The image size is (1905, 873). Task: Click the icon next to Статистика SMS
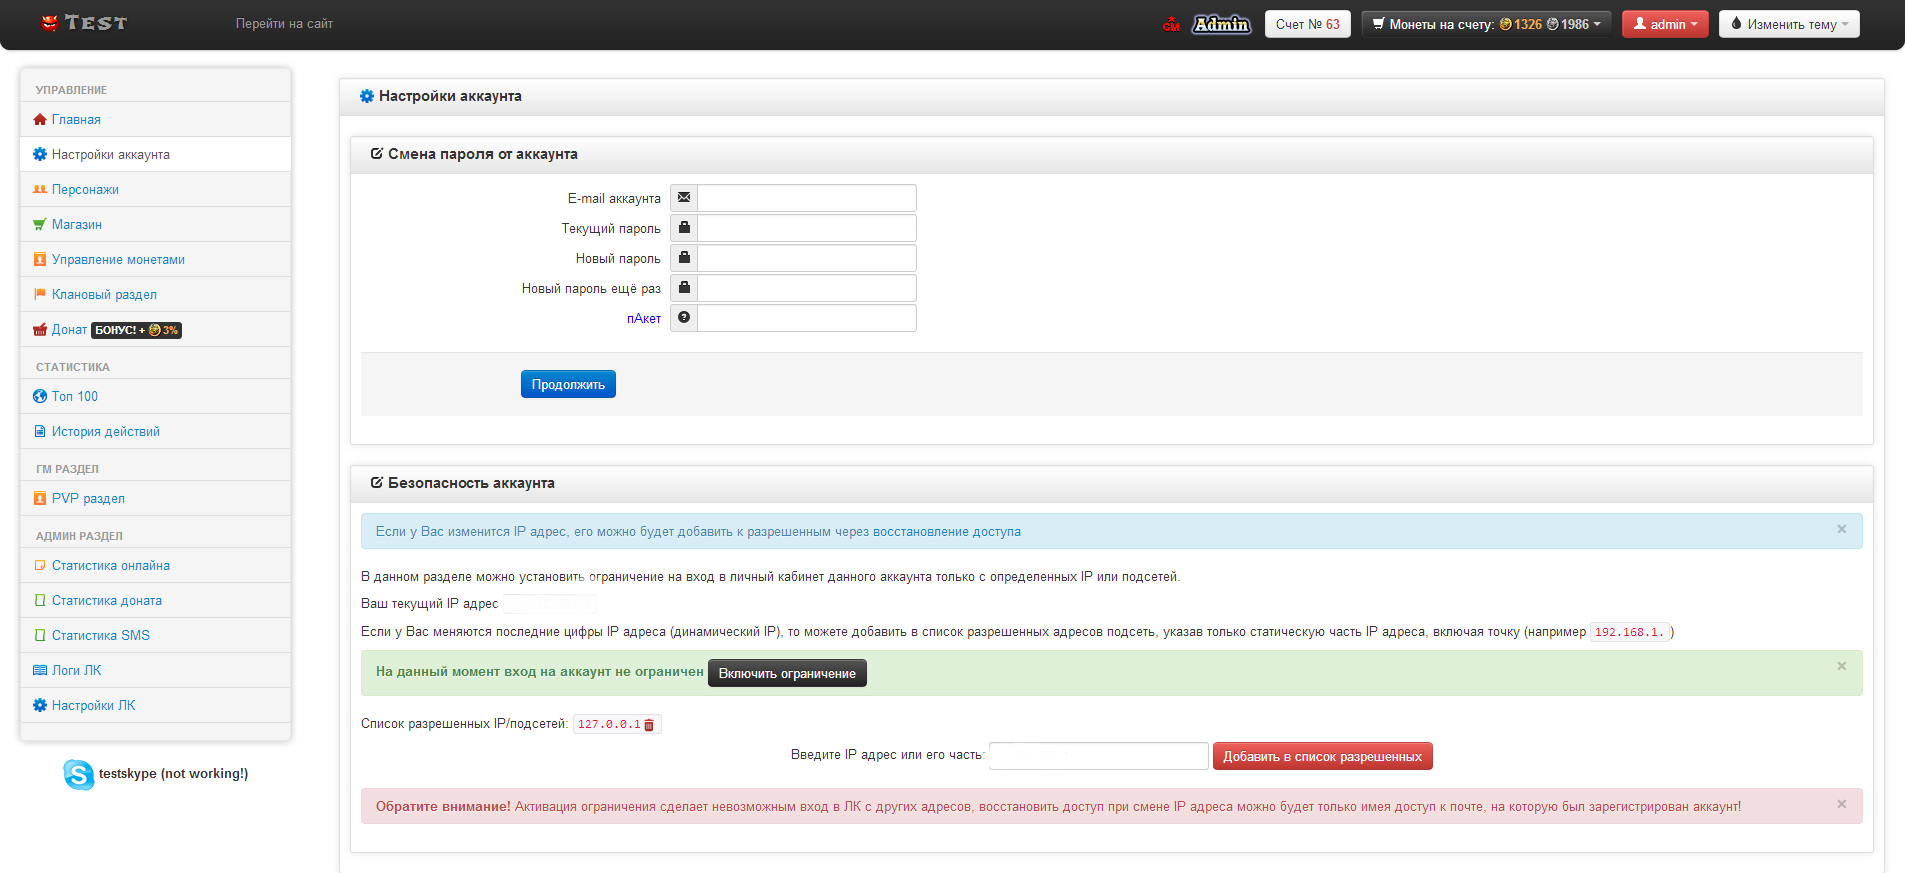40,635
